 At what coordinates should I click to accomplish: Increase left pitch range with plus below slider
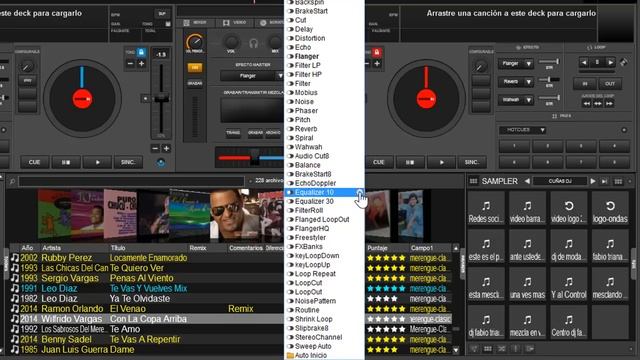pyautogui.click(x=166, y=149)
